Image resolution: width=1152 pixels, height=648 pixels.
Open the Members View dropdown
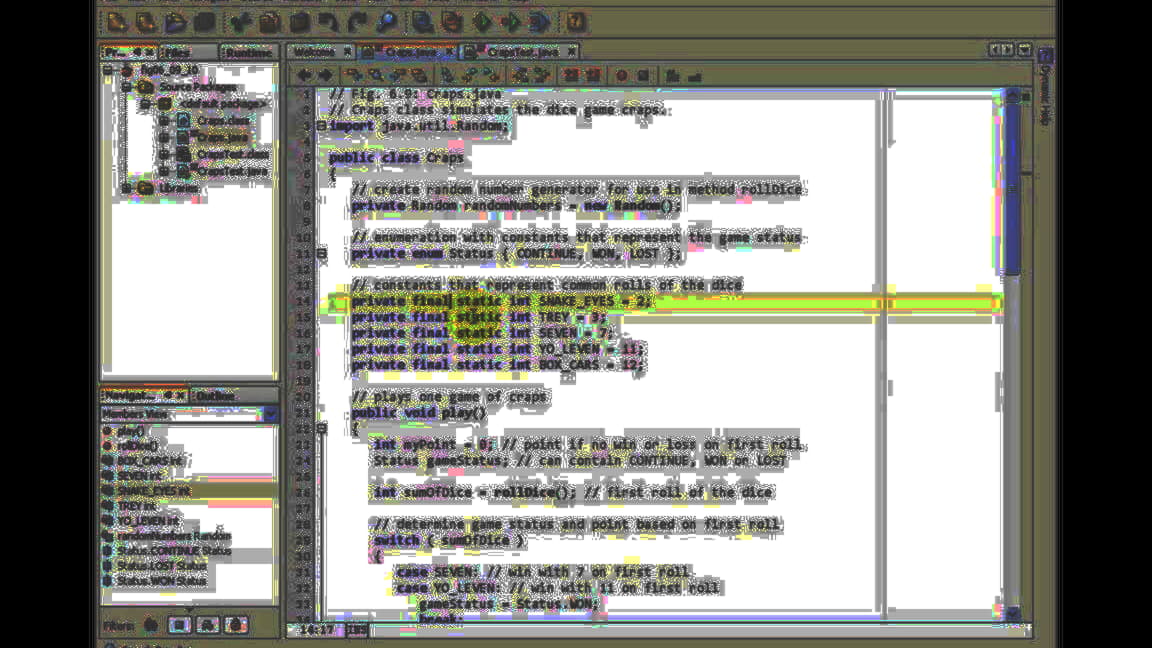pos(270,415)
